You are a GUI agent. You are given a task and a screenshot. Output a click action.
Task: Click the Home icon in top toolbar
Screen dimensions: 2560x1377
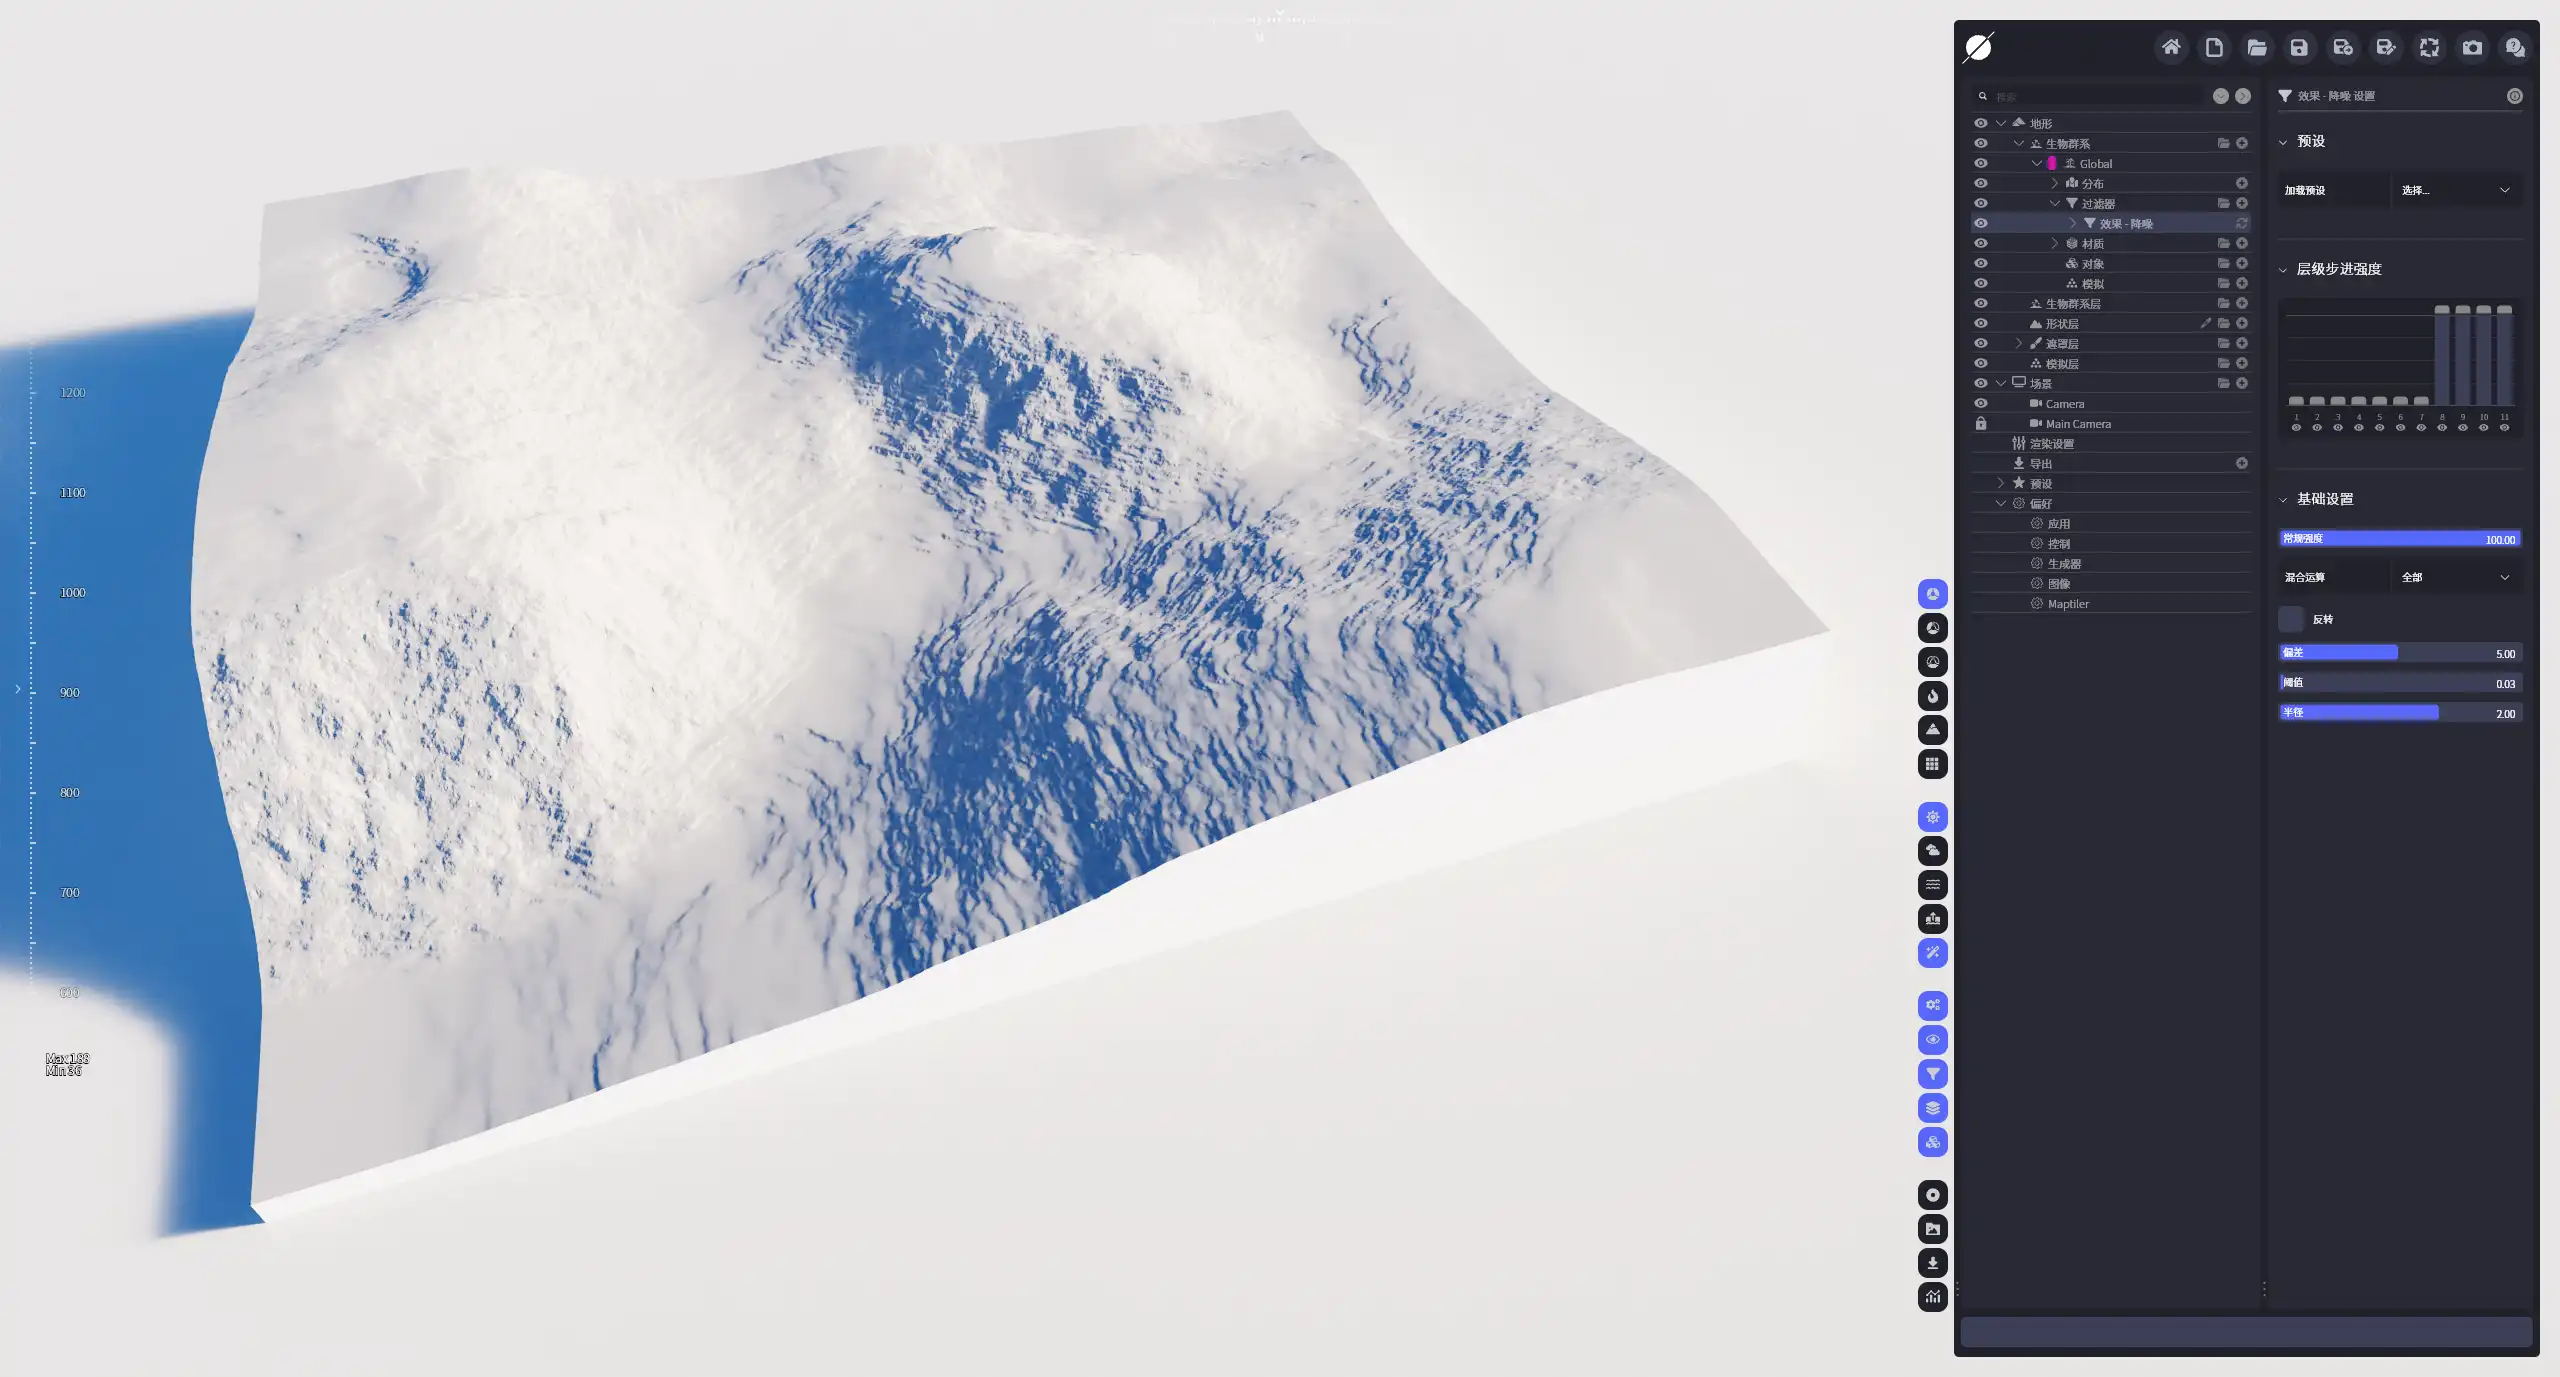click(2170, 47)
